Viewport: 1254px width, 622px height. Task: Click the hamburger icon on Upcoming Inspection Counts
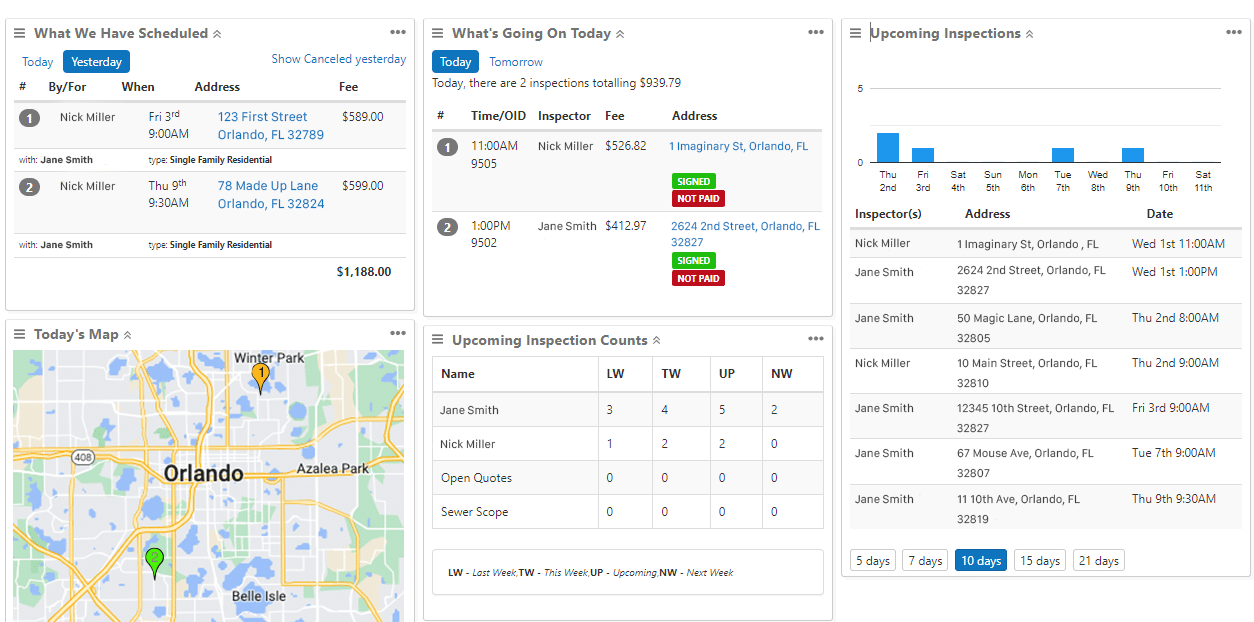coord(438,338)
